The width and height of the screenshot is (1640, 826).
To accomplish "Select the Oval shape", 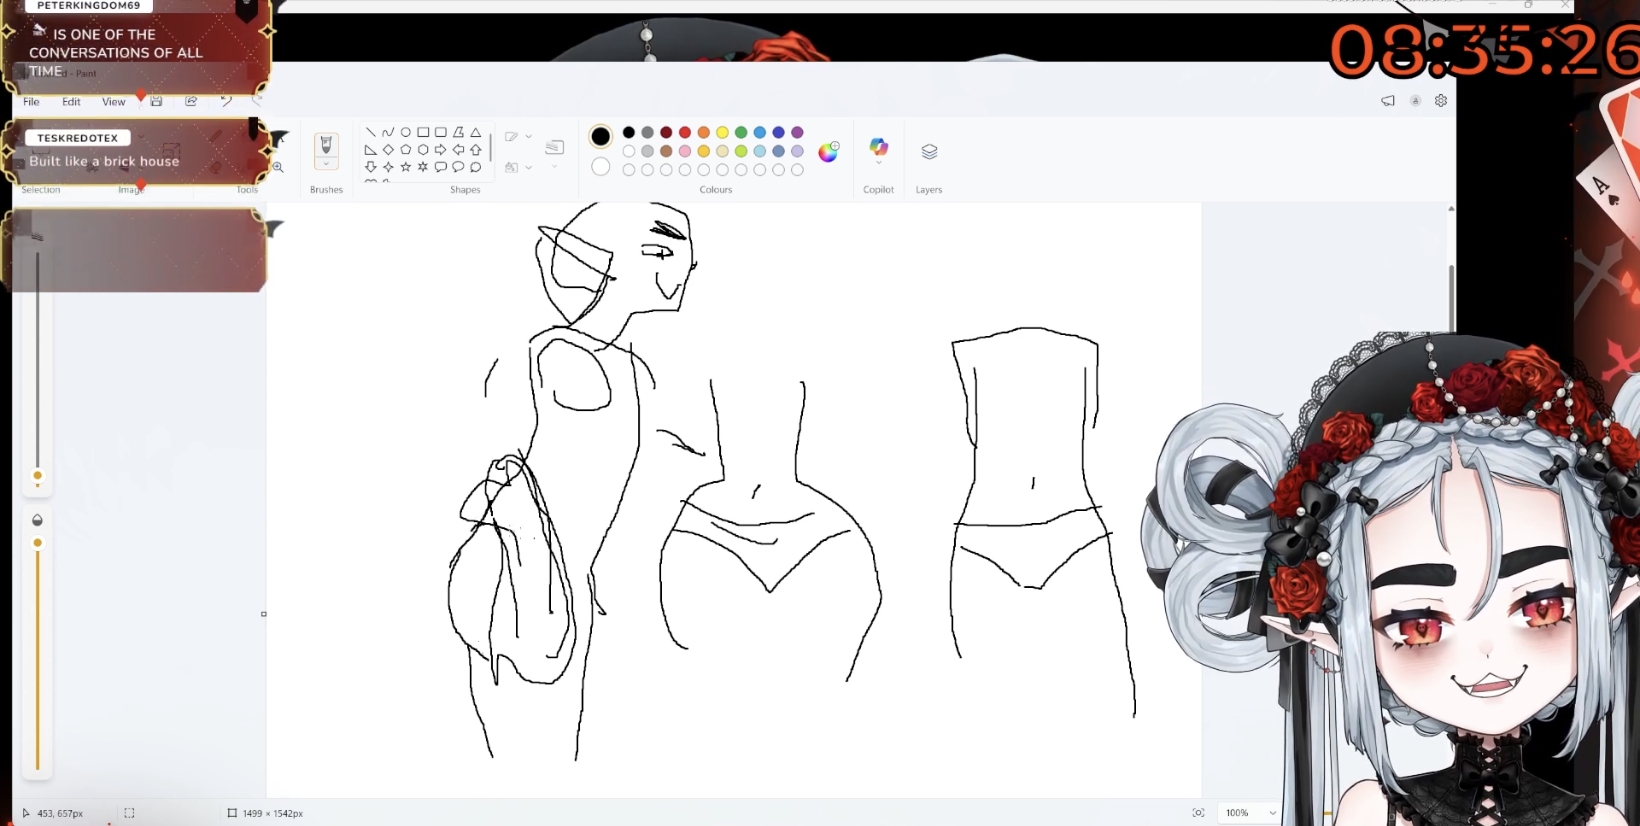I will coord(406,132).
